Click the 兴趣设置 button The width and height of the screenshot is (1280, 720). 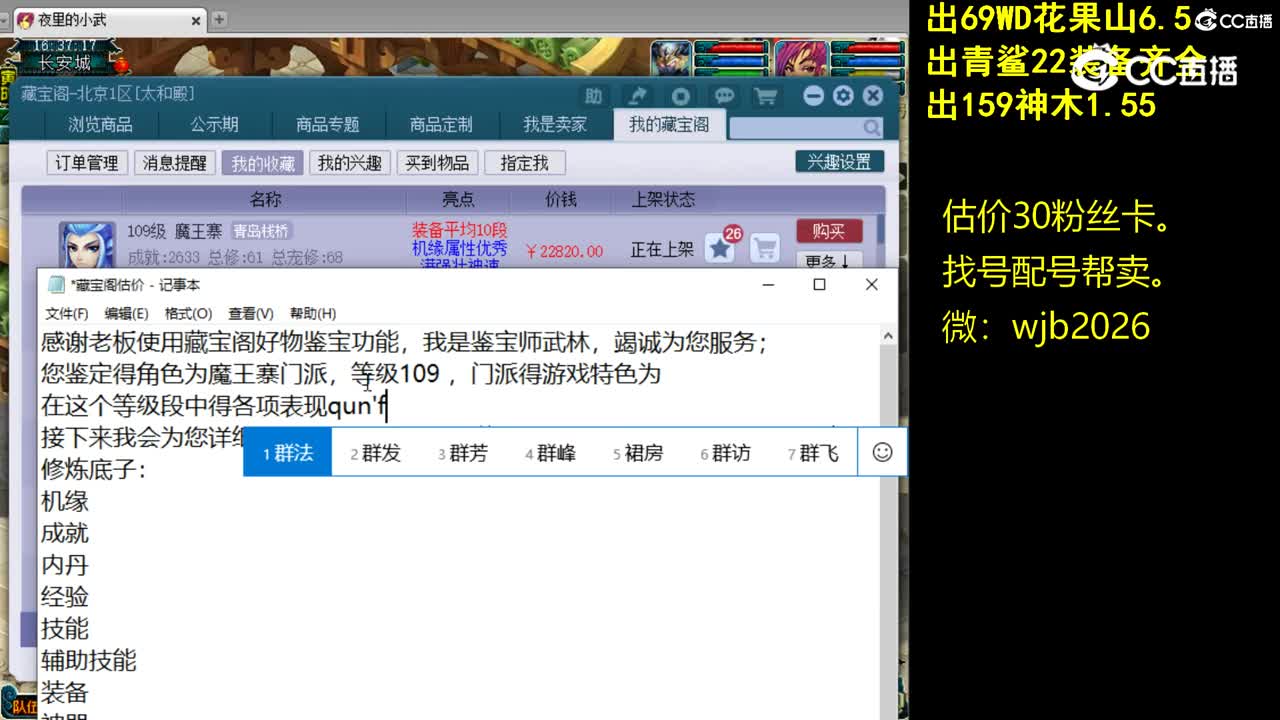(839, 160)
